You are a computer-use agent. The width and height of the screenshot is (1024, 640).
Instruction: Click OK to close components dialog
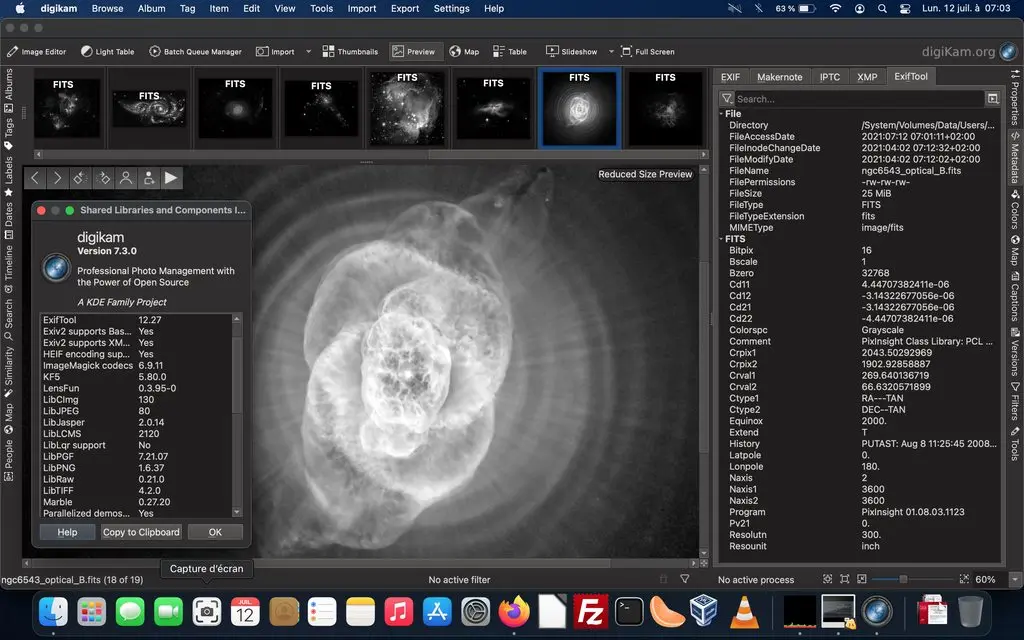(x=215, y=532)
